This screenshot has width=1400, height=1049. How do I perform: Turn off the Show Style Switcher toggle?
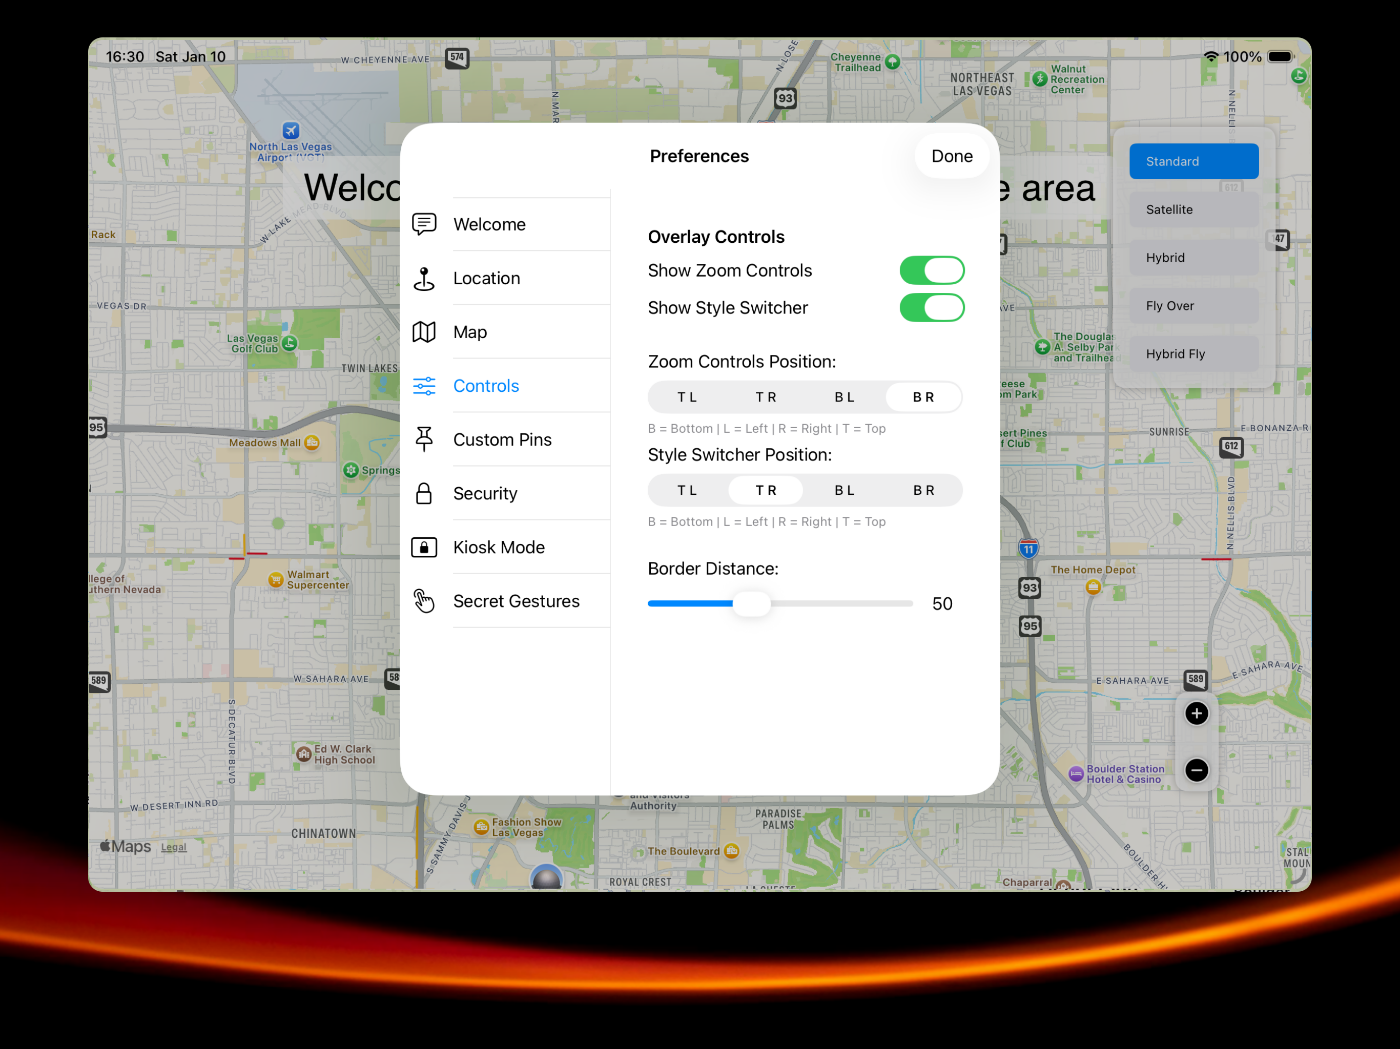[932, 308]
